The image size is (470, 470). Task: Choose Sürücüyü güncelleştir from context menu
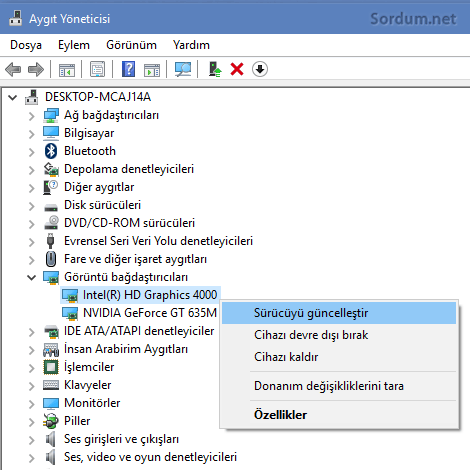339,313
